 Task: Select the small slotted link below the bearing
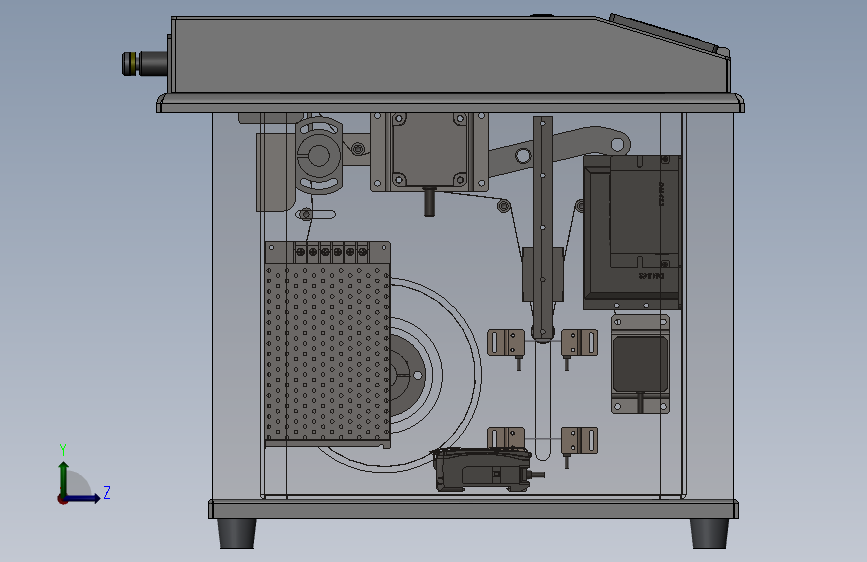tap(316, 215)
